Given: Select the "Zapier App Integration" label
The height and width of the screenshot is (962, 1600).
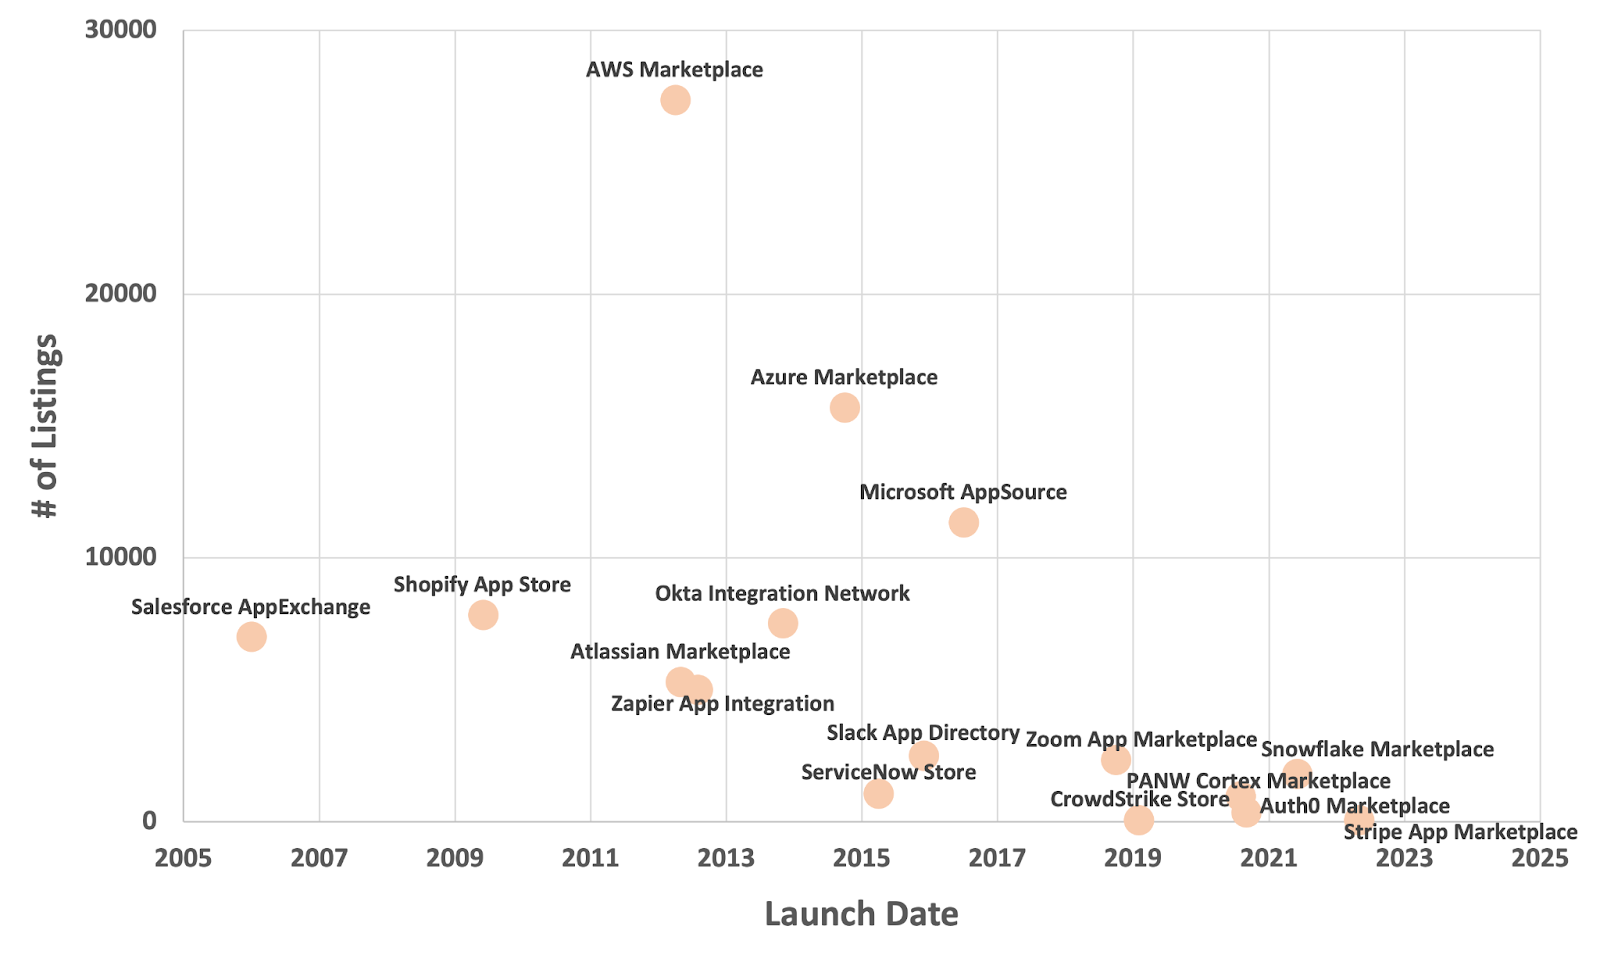Looking at the screenshot, I should pos(723,704).
